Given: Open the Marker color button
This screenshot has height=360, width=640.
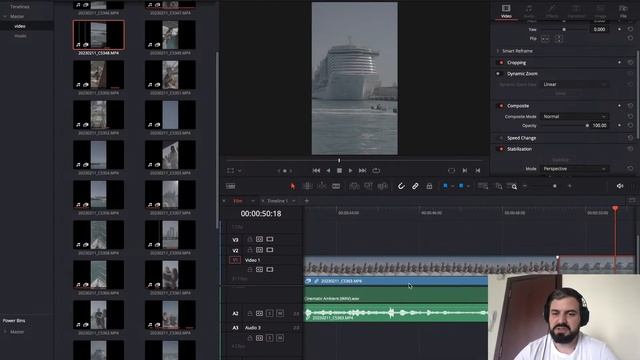Looking at the screenshot, I should (x=461, y=186).
